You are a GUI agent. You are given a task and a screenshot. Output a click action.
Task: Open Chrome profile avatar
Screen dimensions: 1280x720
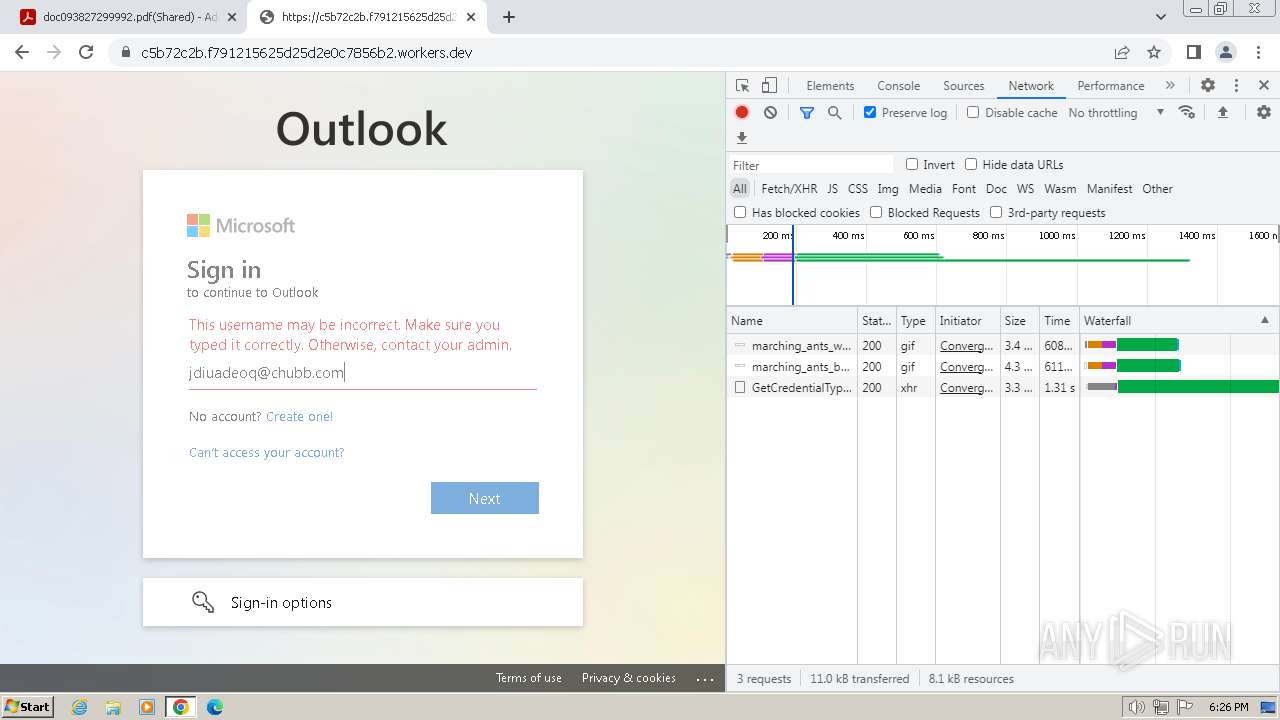tap(1225, 52)
